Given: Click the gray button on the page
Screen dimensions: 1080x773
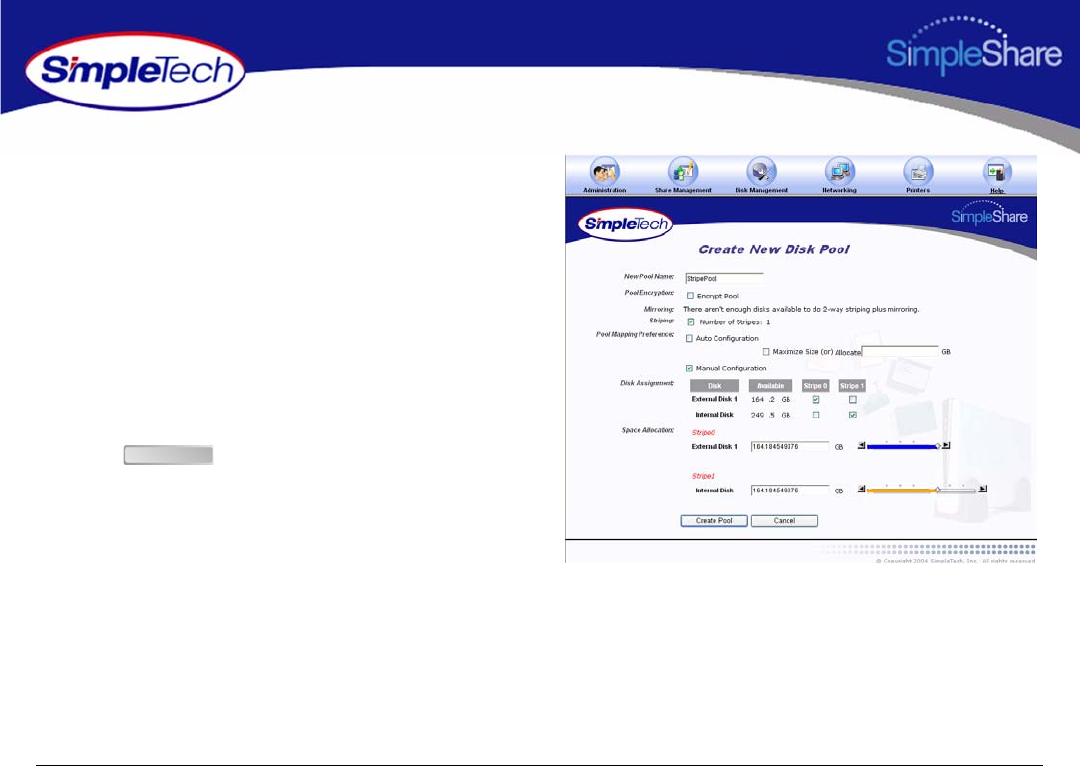Looking at the screenshot, I should tap(168, 455).
